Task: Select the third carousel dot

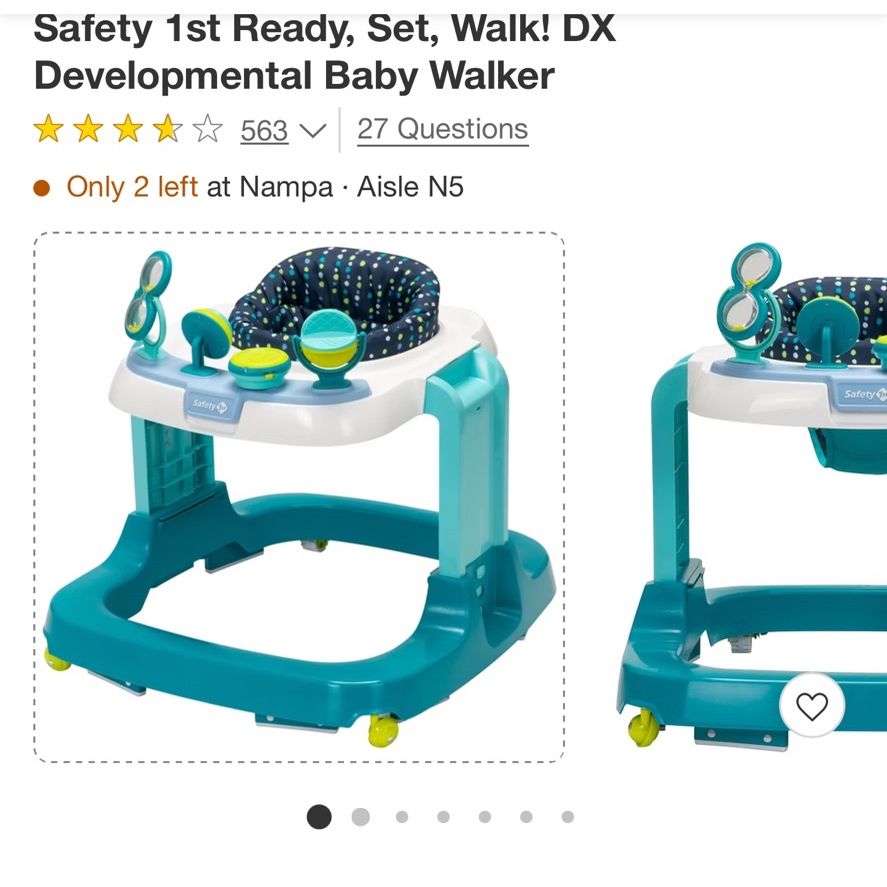Action: (x=402, y=817)
